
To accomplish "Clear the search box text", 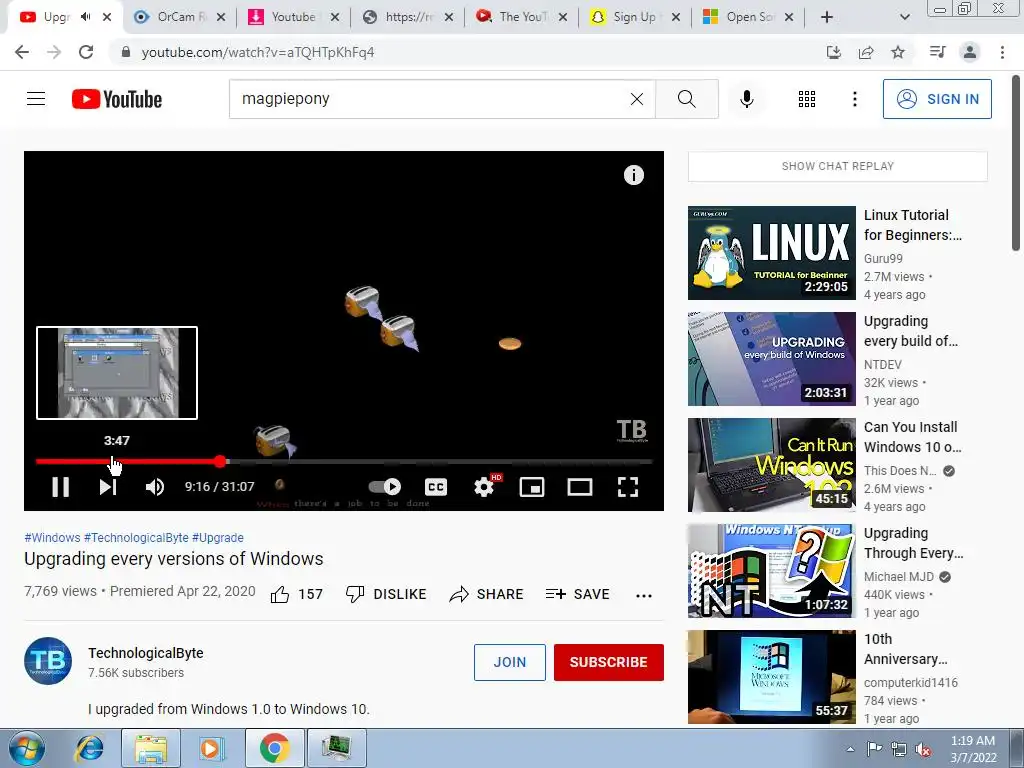I will point(637,99).
